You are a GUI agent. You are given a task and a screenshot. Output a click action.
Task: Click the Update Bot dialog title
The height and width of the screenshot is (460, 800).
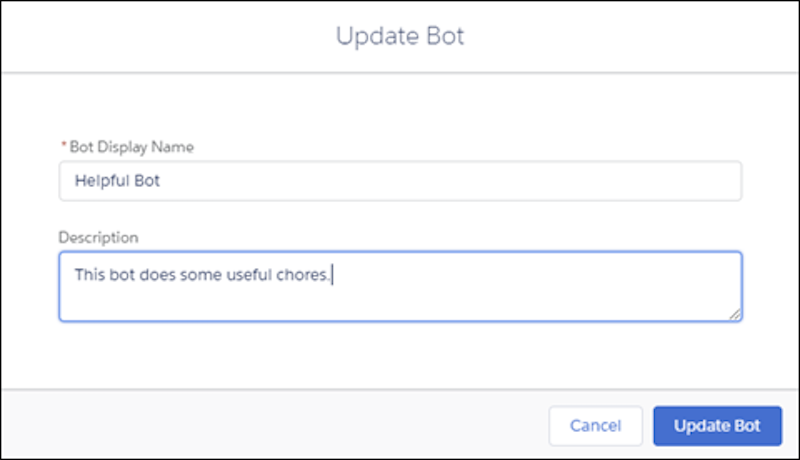[x=400, y=36]
